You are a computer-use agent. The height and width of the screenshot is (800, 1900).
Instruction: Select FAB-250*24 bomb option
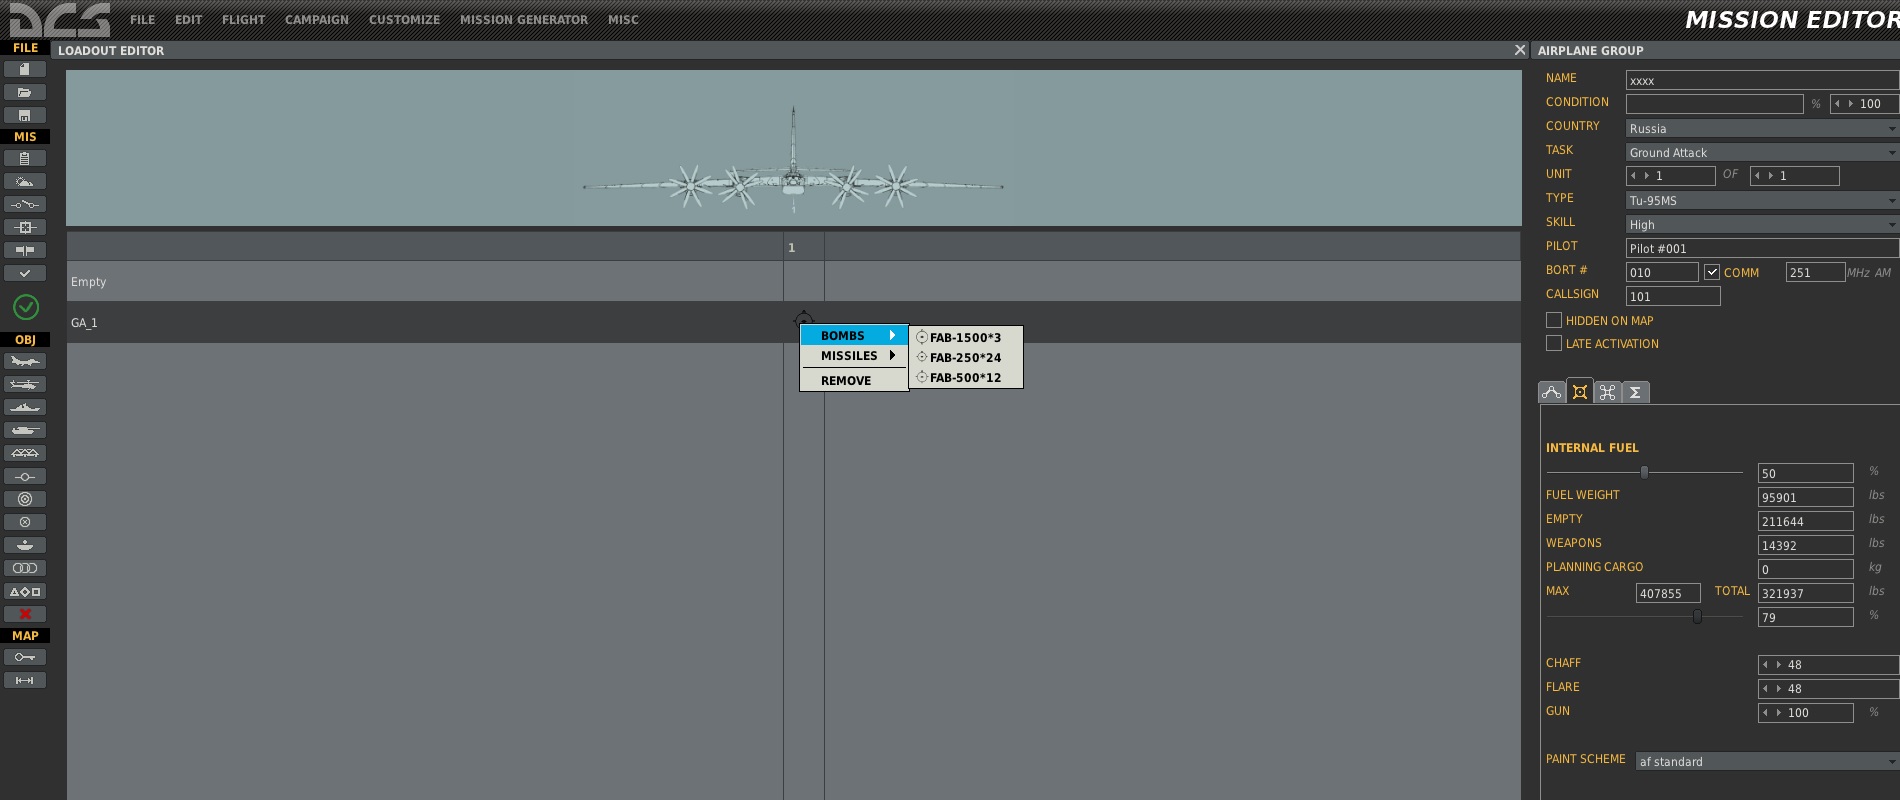click(965, 358)
